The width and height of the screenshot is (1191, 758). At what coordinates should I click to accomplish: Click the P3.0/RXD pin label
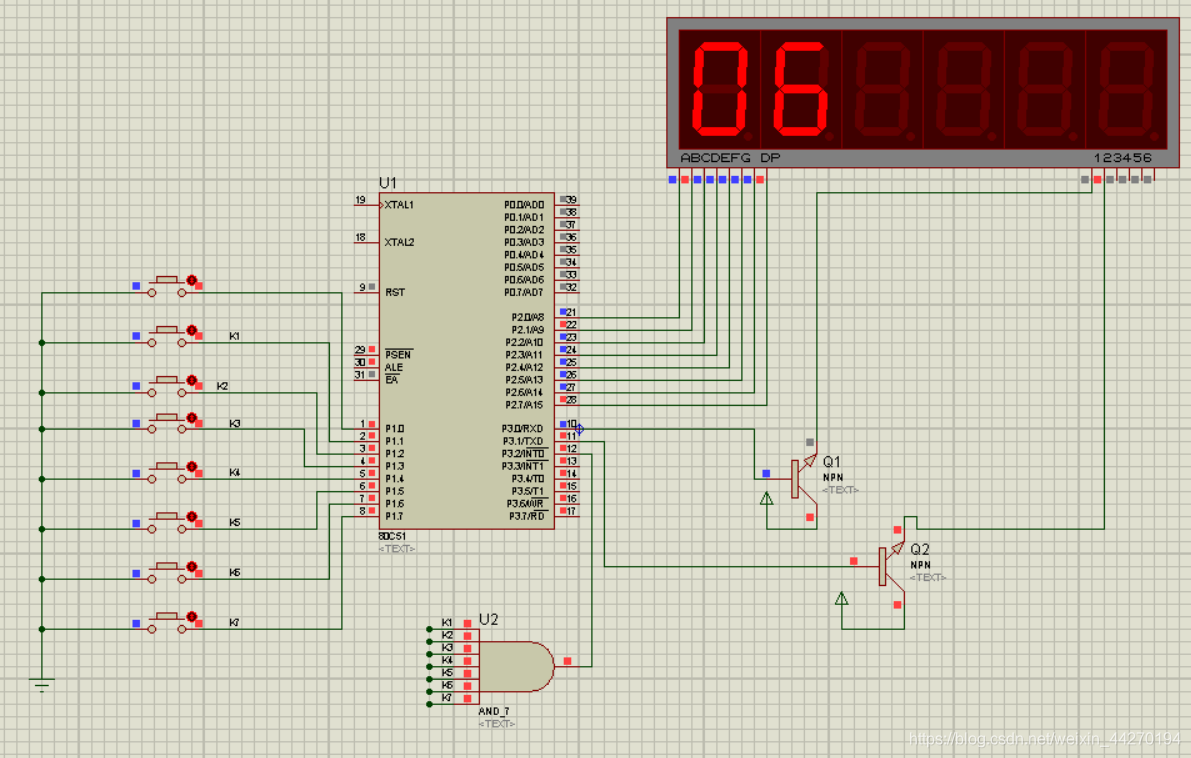coord(523,429)
